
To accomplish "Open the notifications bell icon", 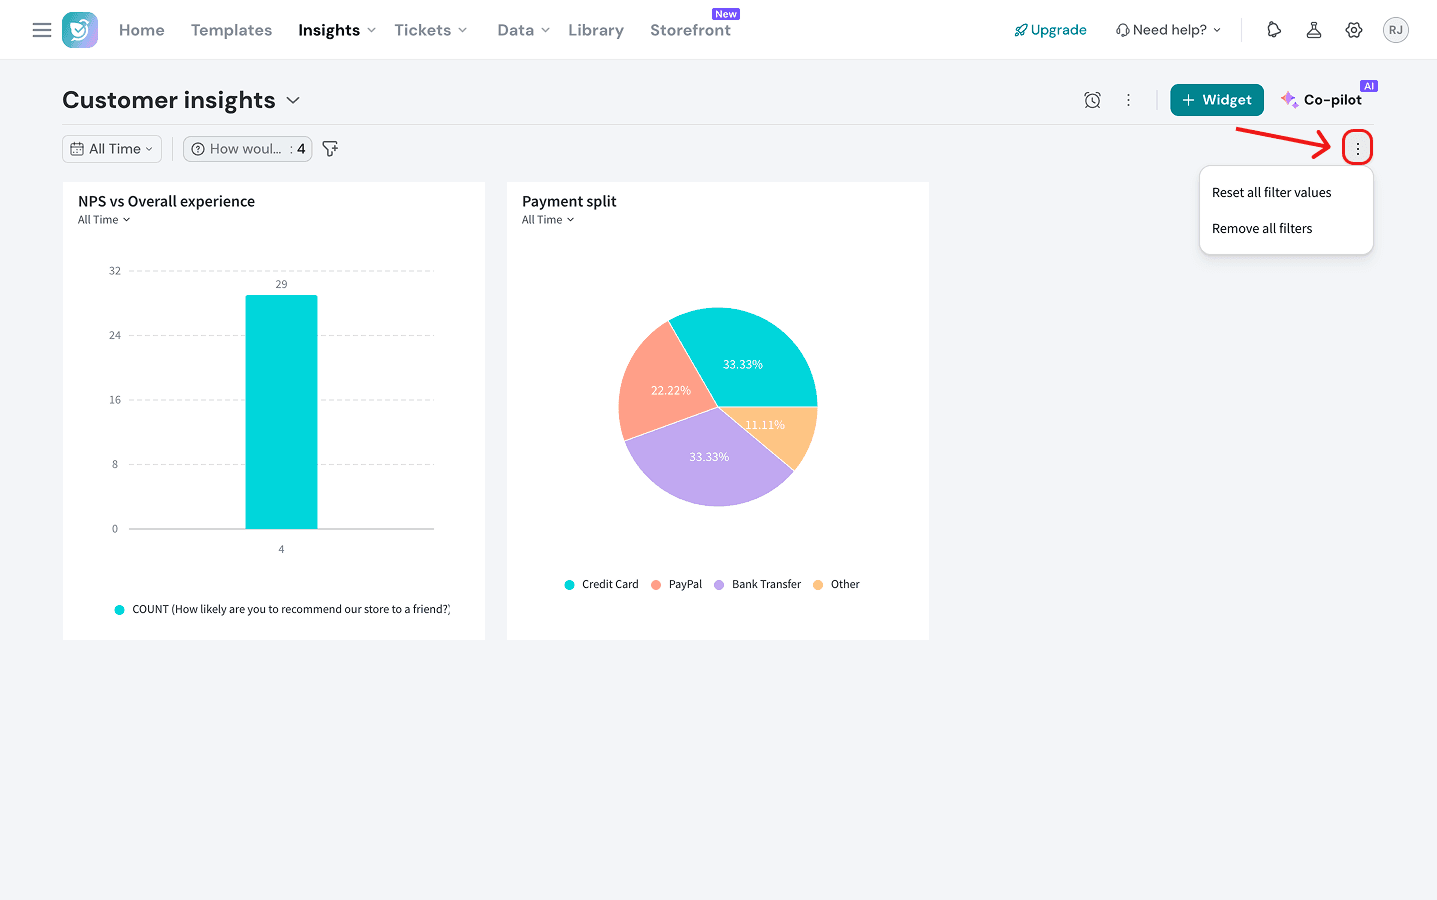I will pyautogui.click(x=1274, y=30).
